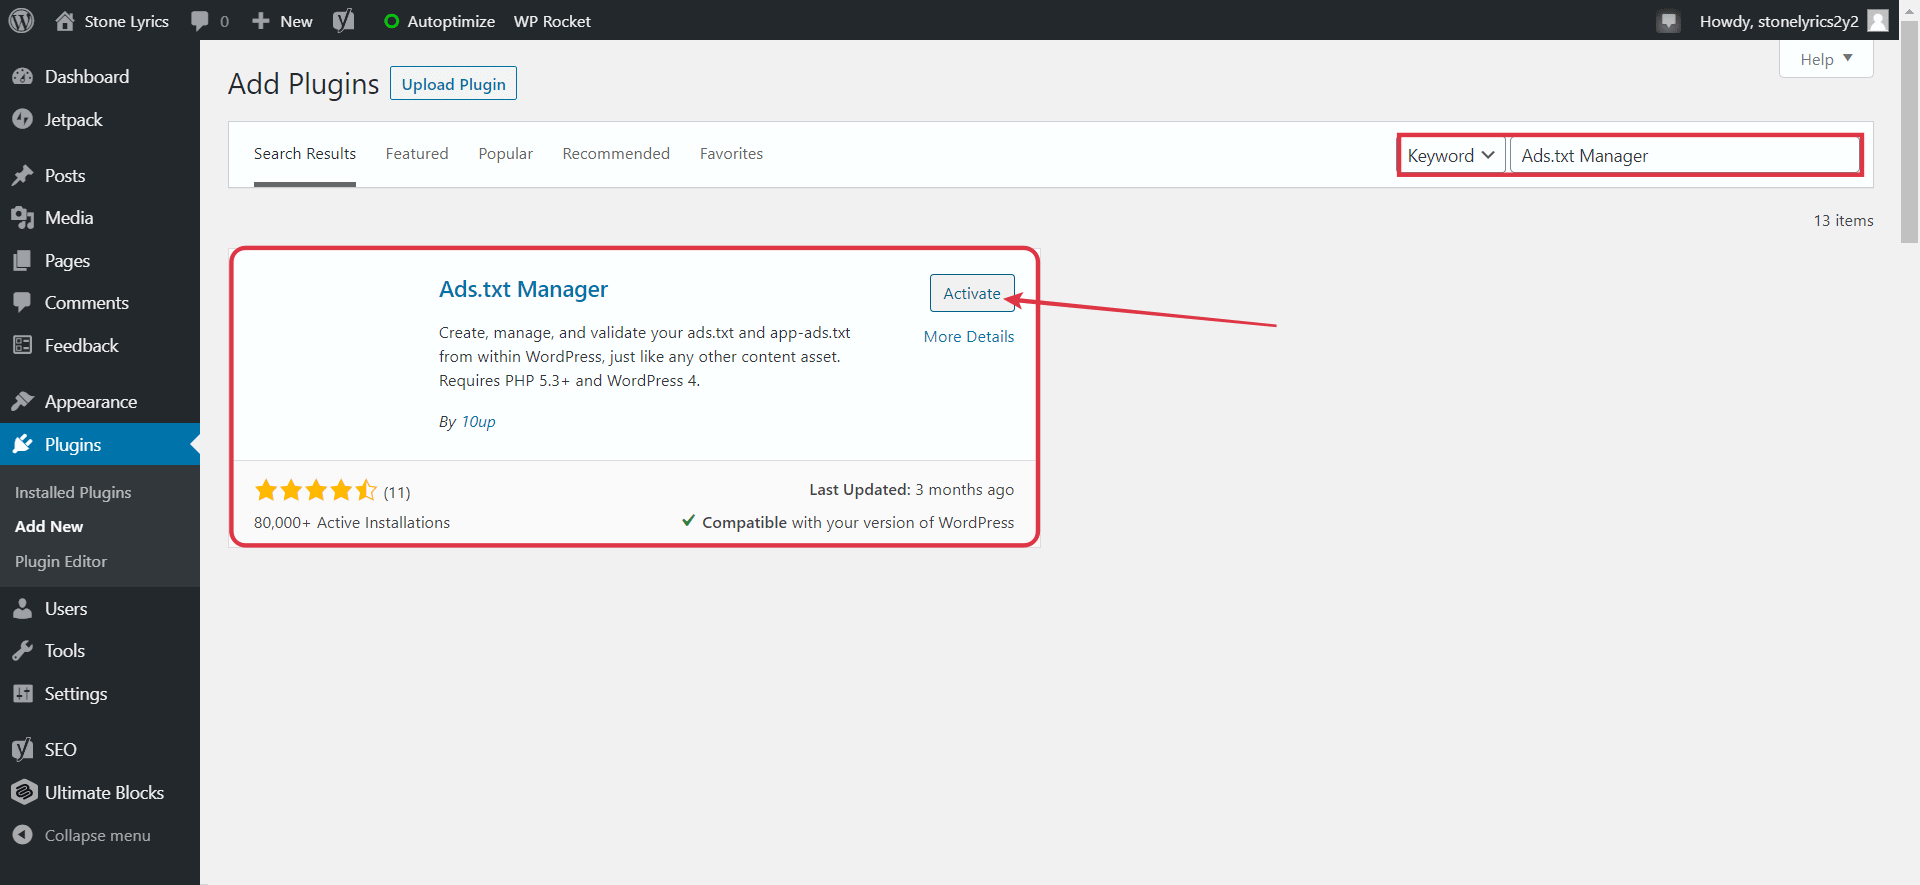Open the Ads.txt Manager title link
The height and width of the screenshot is (885, 1920).
(x=523, y=289)
